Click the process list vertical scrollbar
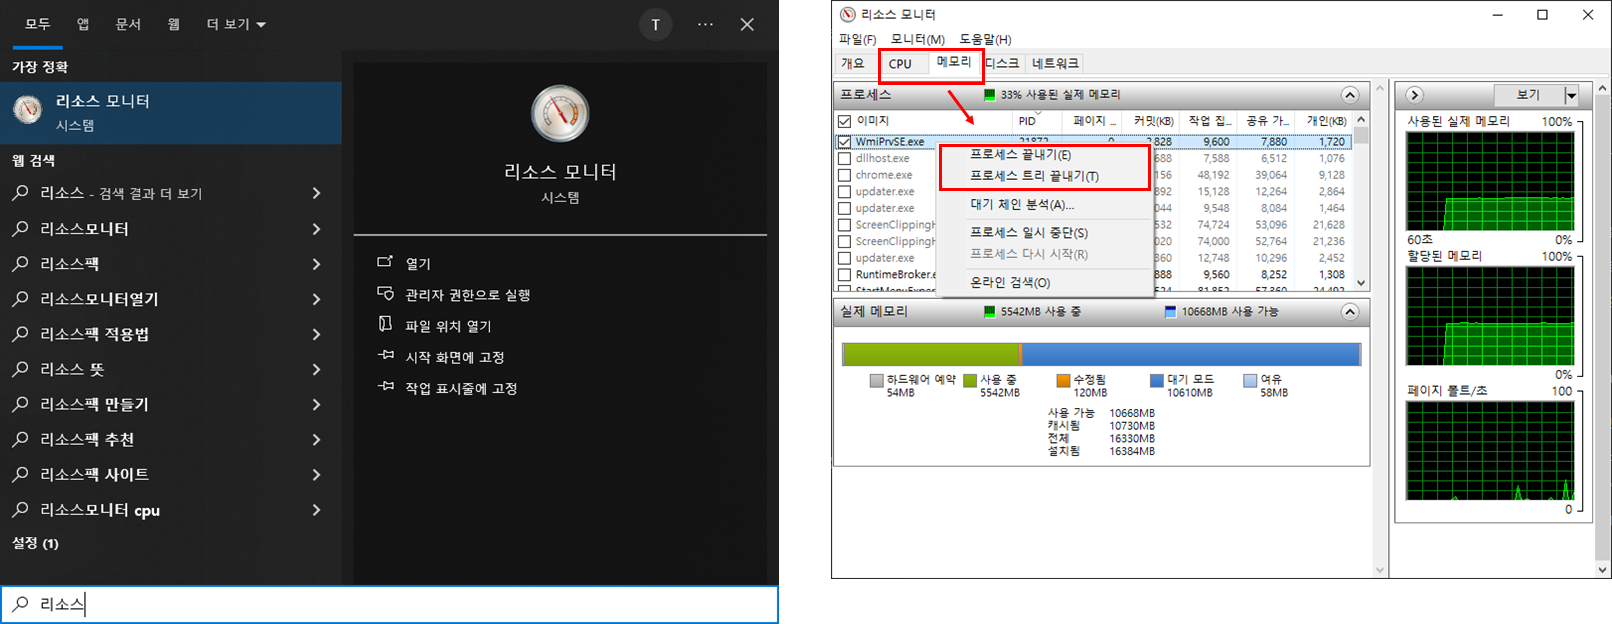 pyautogui.click(x=1360, y=202)
